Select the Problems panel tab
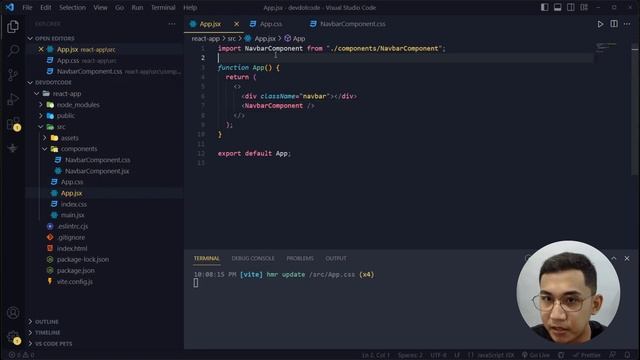 coord(300,258)
